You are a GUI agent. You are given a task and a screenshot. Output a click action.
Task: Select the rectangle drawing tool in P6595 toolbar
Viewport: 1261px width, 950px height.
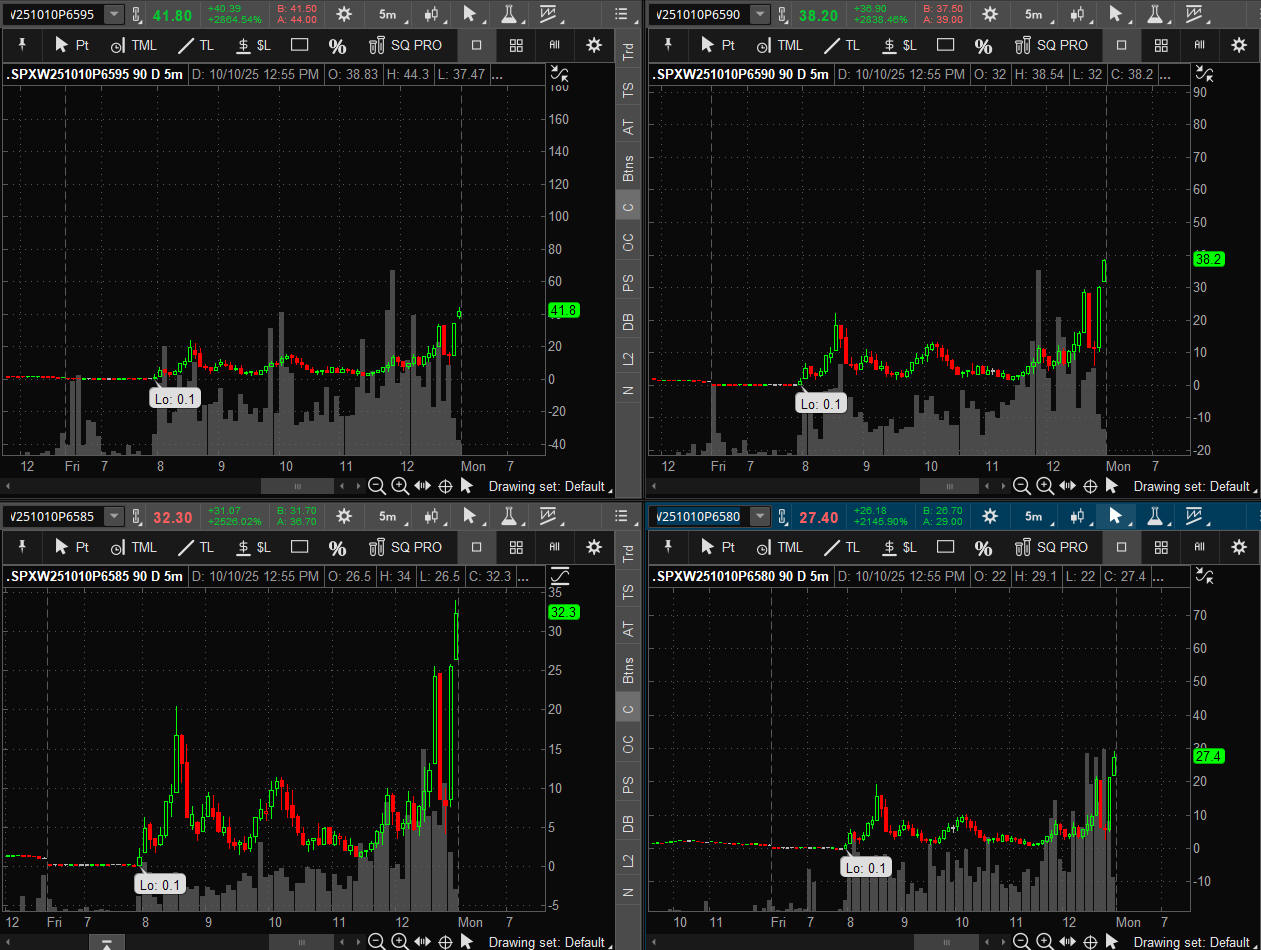click(x=299, y=45)
